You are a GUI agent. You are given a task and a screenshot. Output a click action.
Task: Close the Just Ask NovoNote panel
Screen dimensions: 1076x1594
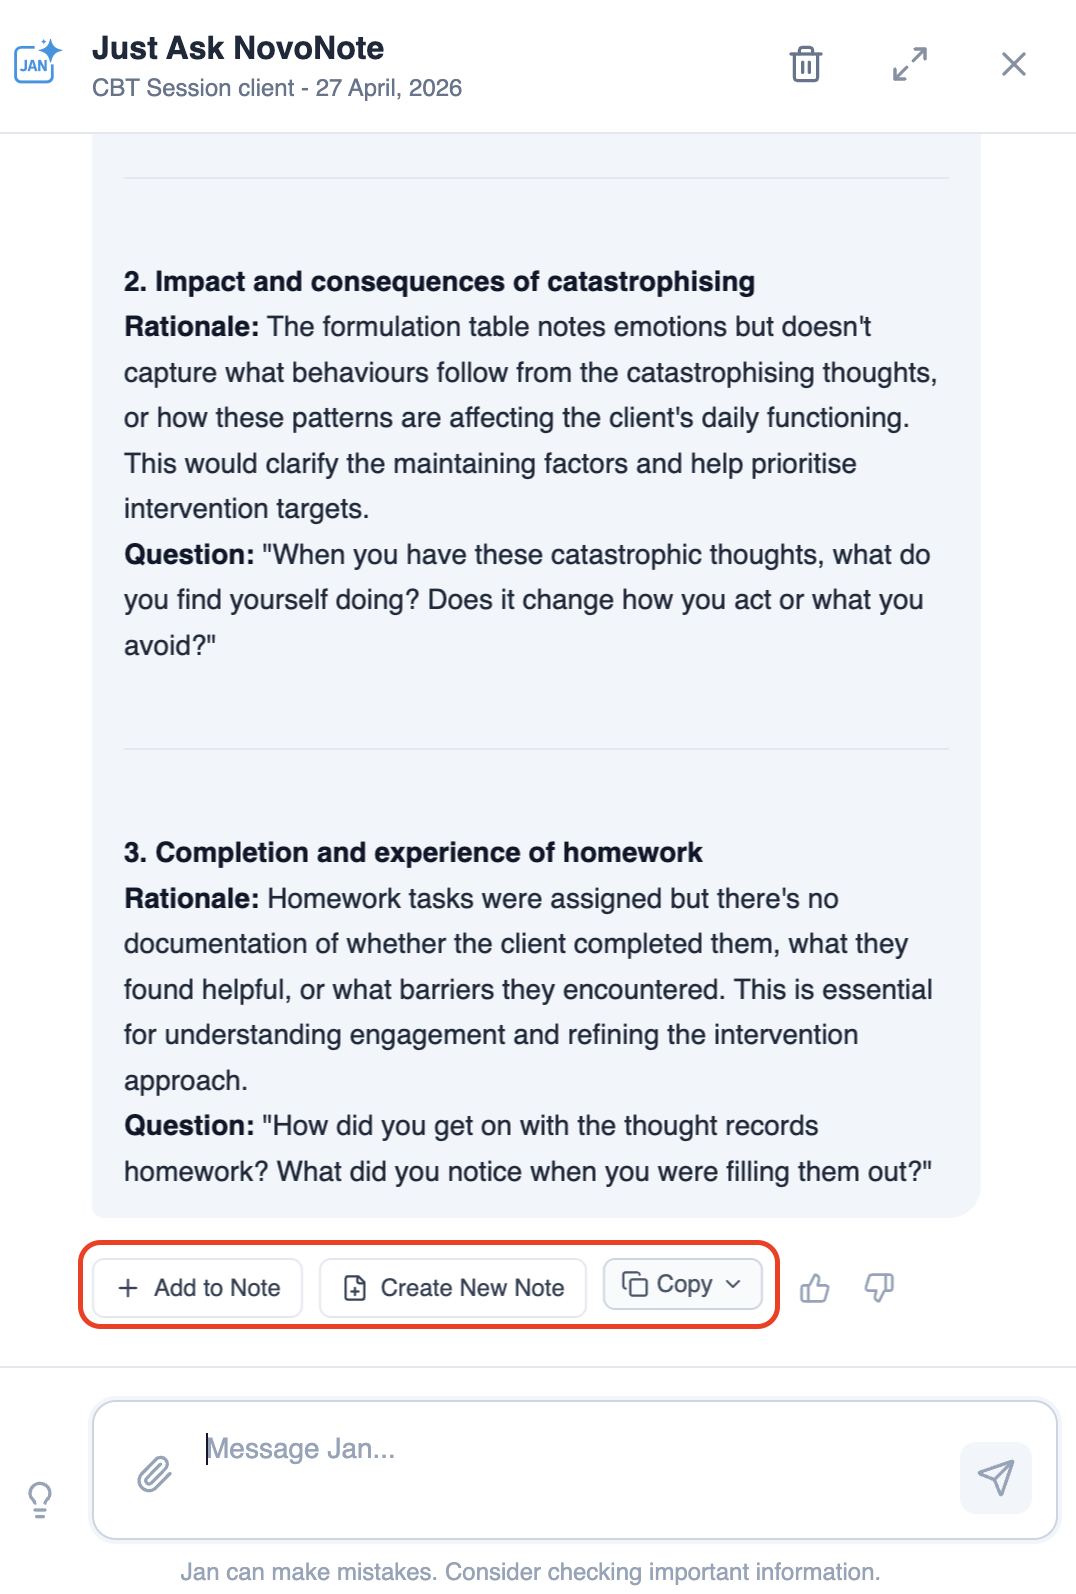coord(1013,64)
